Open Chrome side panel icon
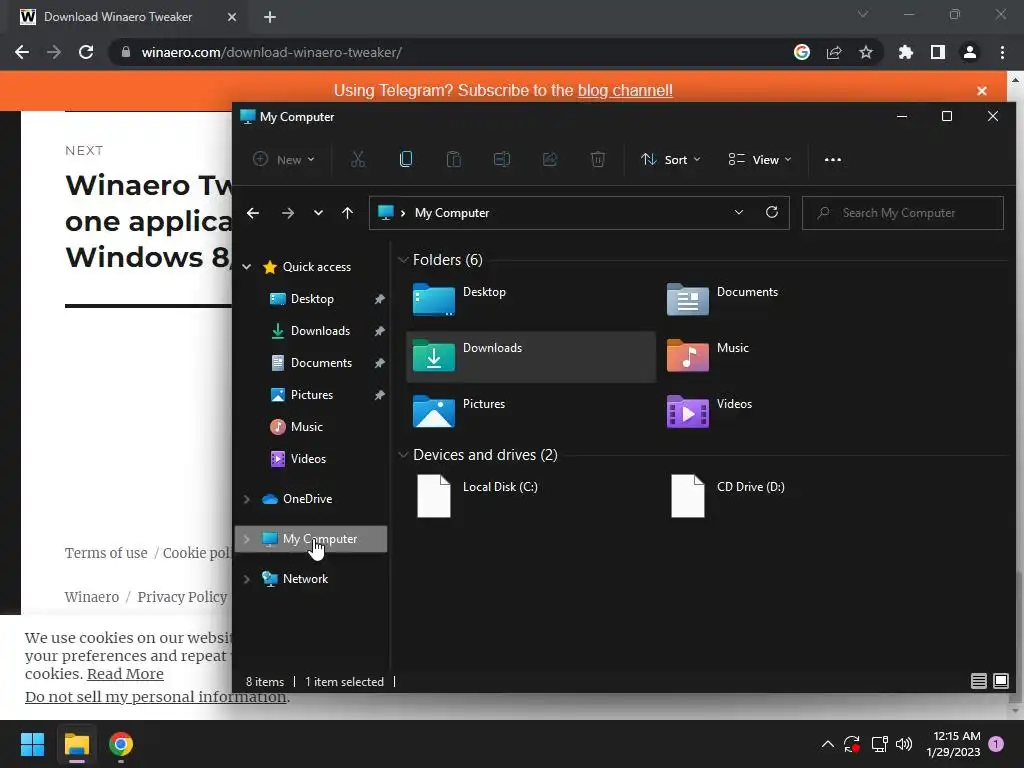 [x=938, y=52]
